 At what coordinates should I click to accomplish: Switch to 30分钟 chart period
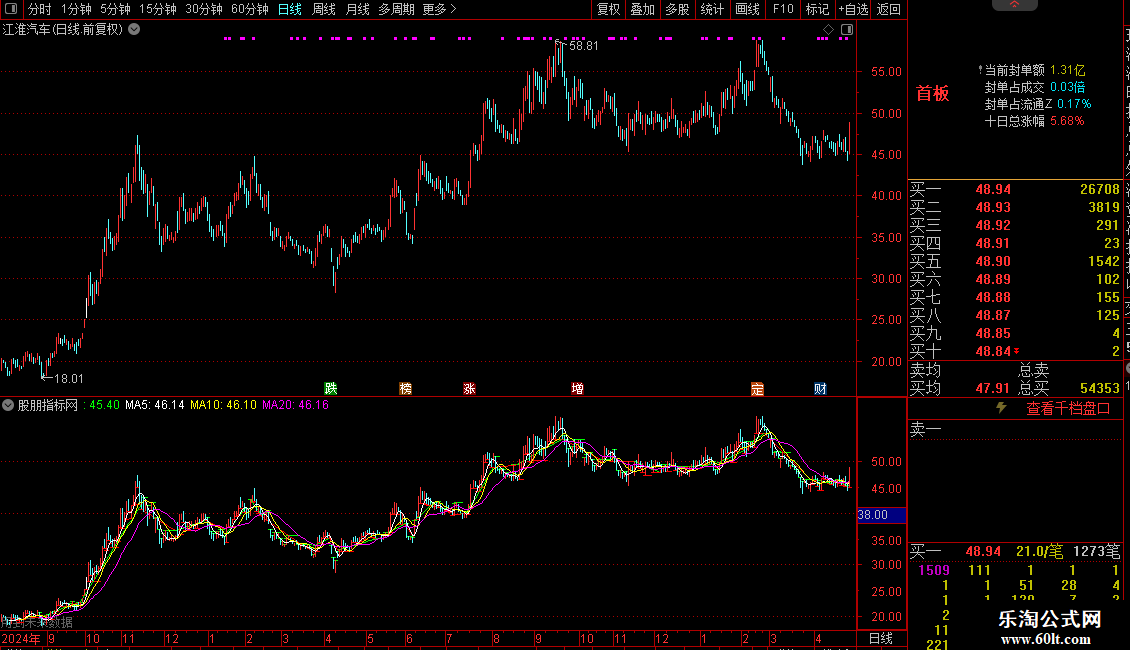[204, 9]
